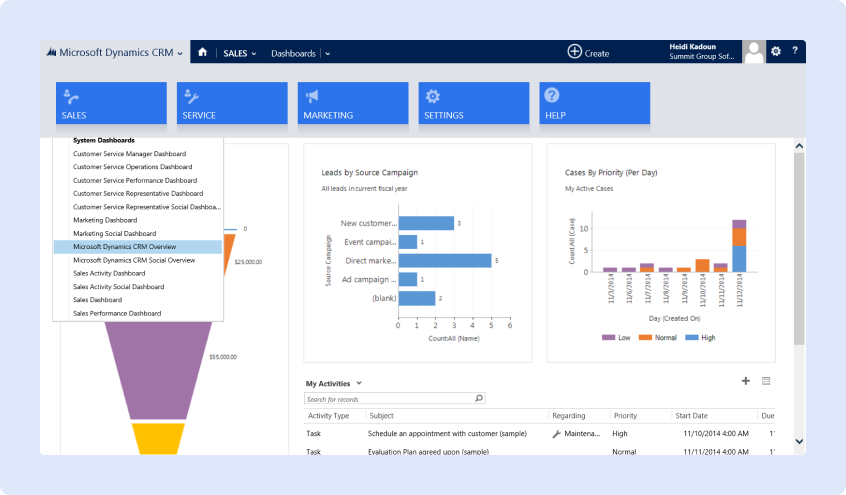Viewport: 846px width, 495px height.
Task: Click the System Dashboards heading
Action: (104, 140)
